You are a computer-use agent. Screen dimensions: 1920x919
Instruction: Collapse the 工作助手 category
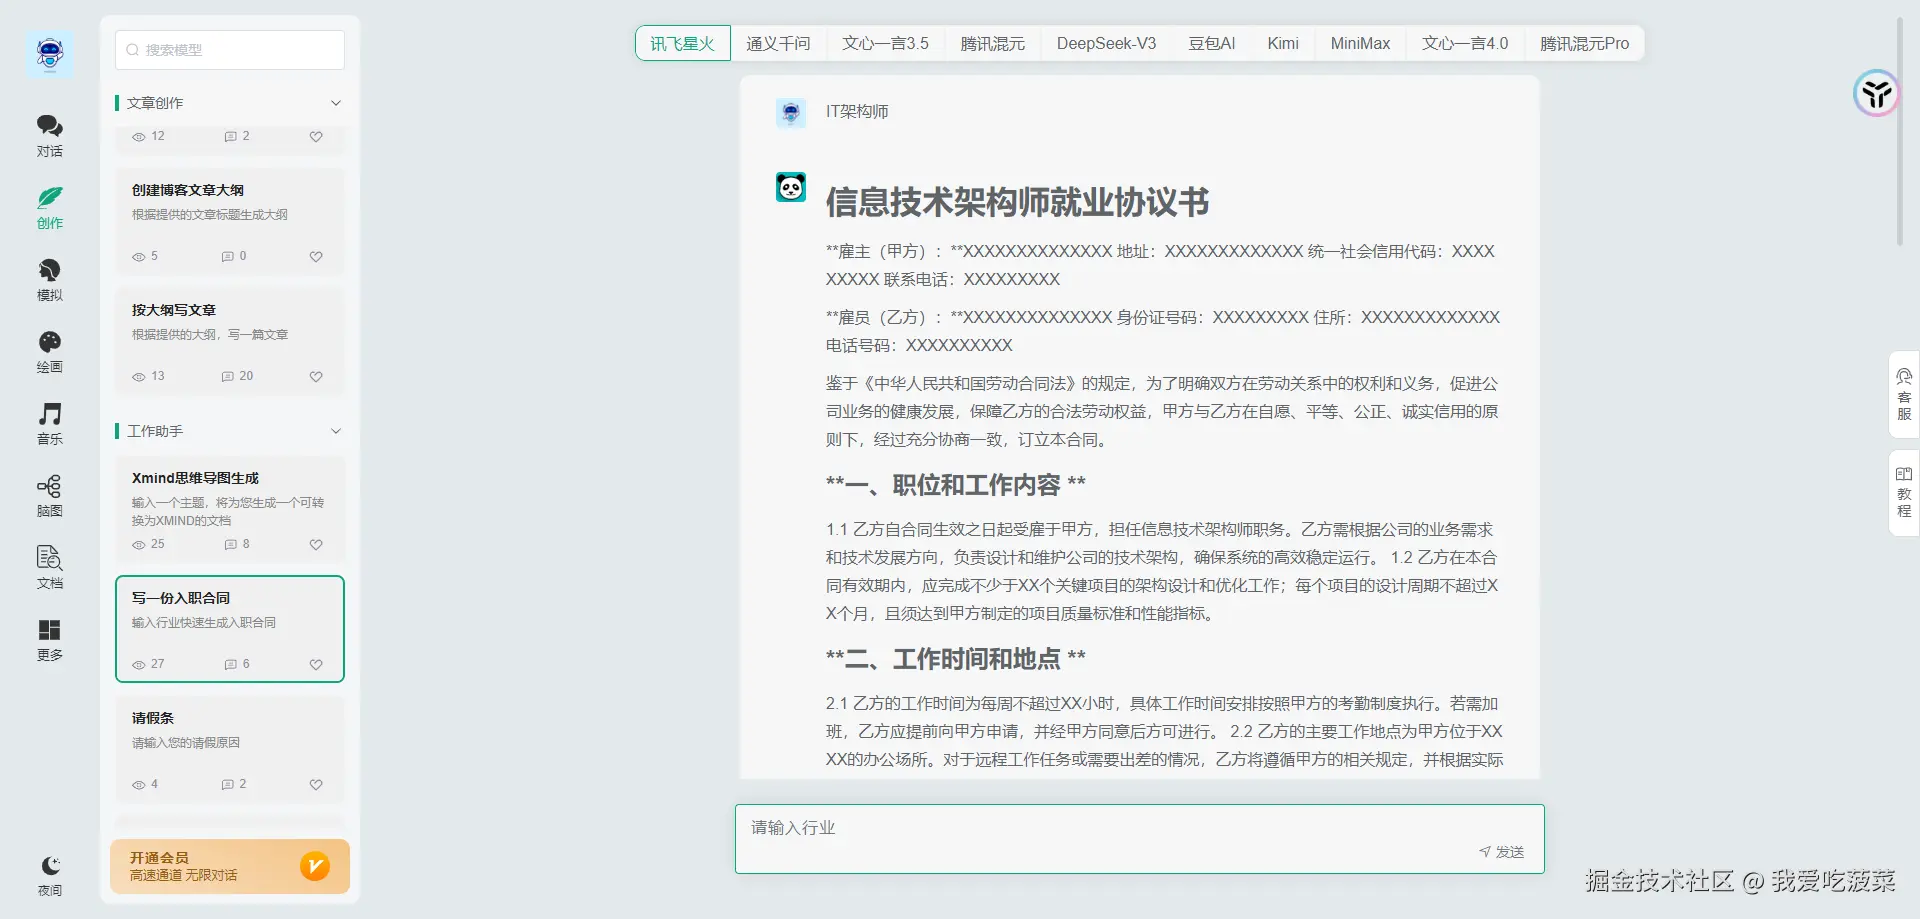[x=336, y=431]
